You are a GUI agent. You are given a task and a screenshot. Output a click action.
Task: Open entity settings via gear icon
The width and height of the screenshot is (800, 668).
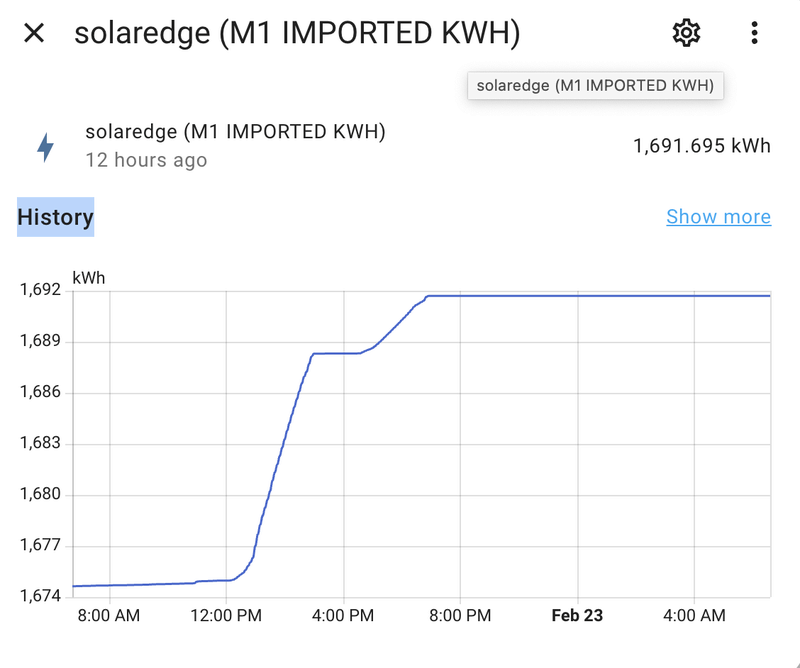(685, 33)
